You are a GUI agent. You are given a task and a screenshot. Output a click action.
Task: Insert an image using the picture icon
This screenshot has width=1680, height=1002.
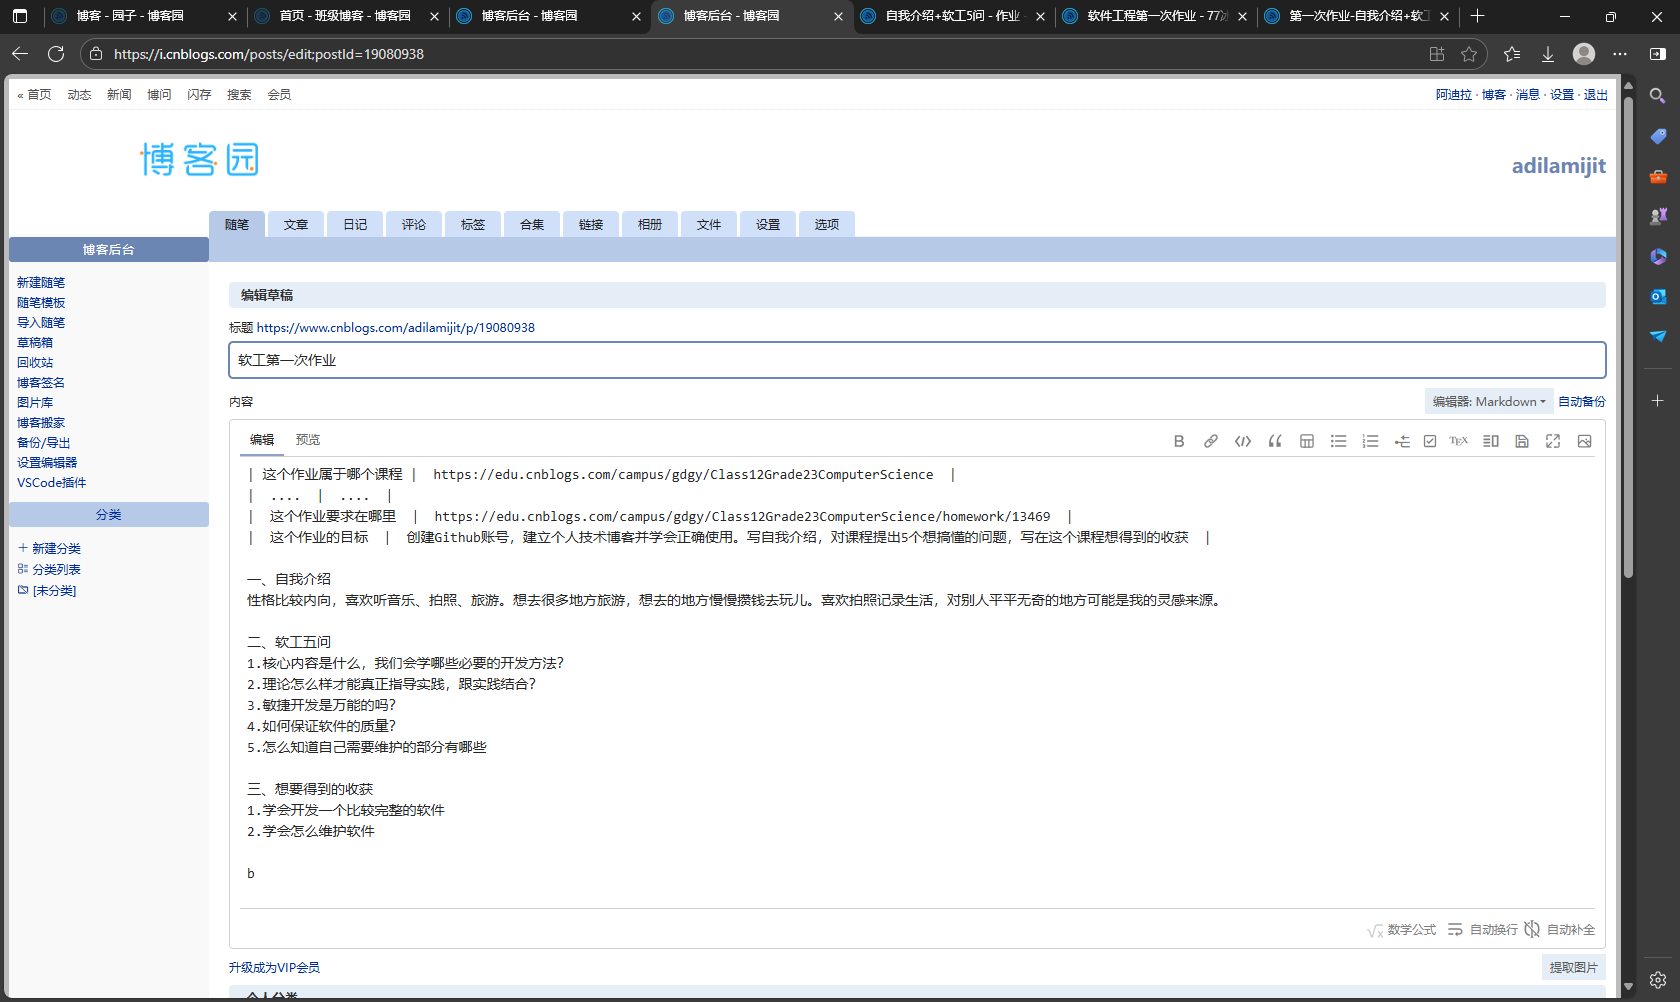(x=1584, y=440)
